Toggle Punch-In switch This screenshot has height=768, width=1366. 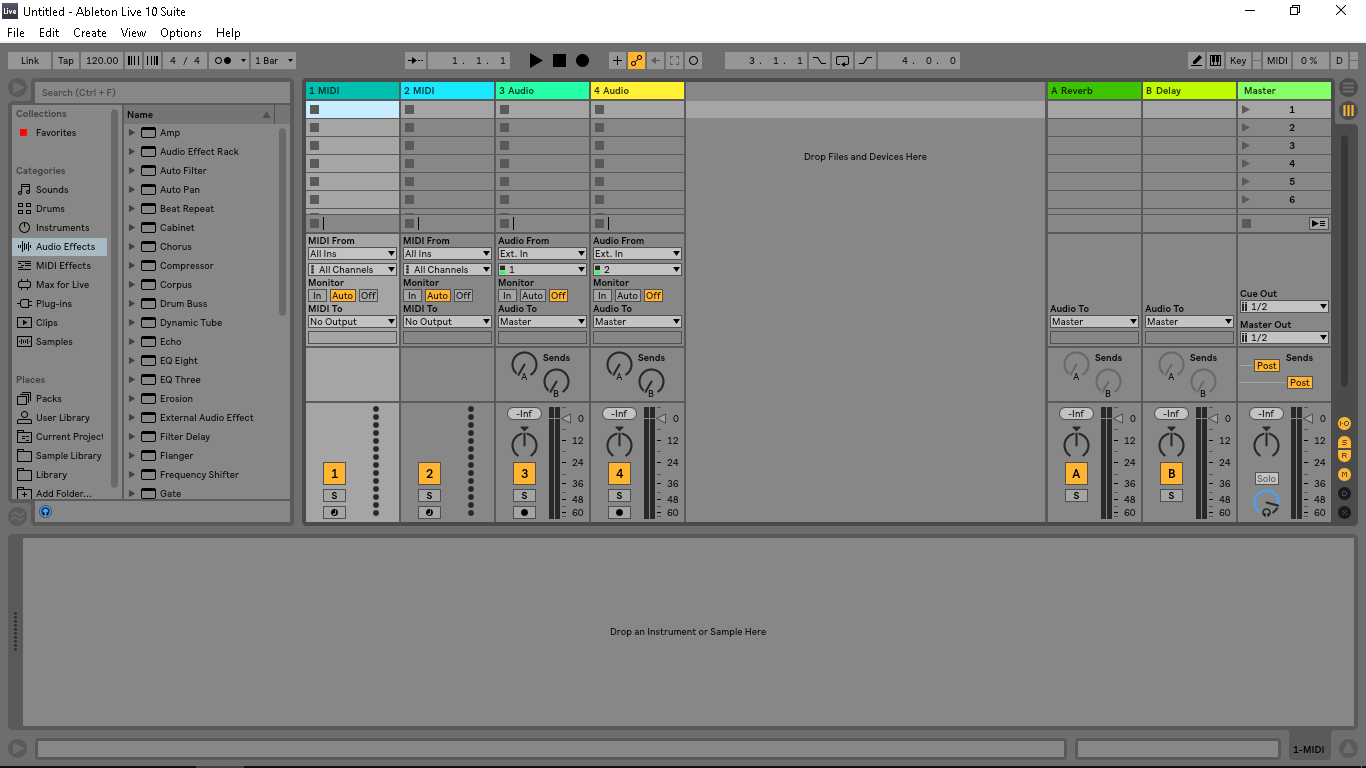pyautogui.click(x=819, y=60)
